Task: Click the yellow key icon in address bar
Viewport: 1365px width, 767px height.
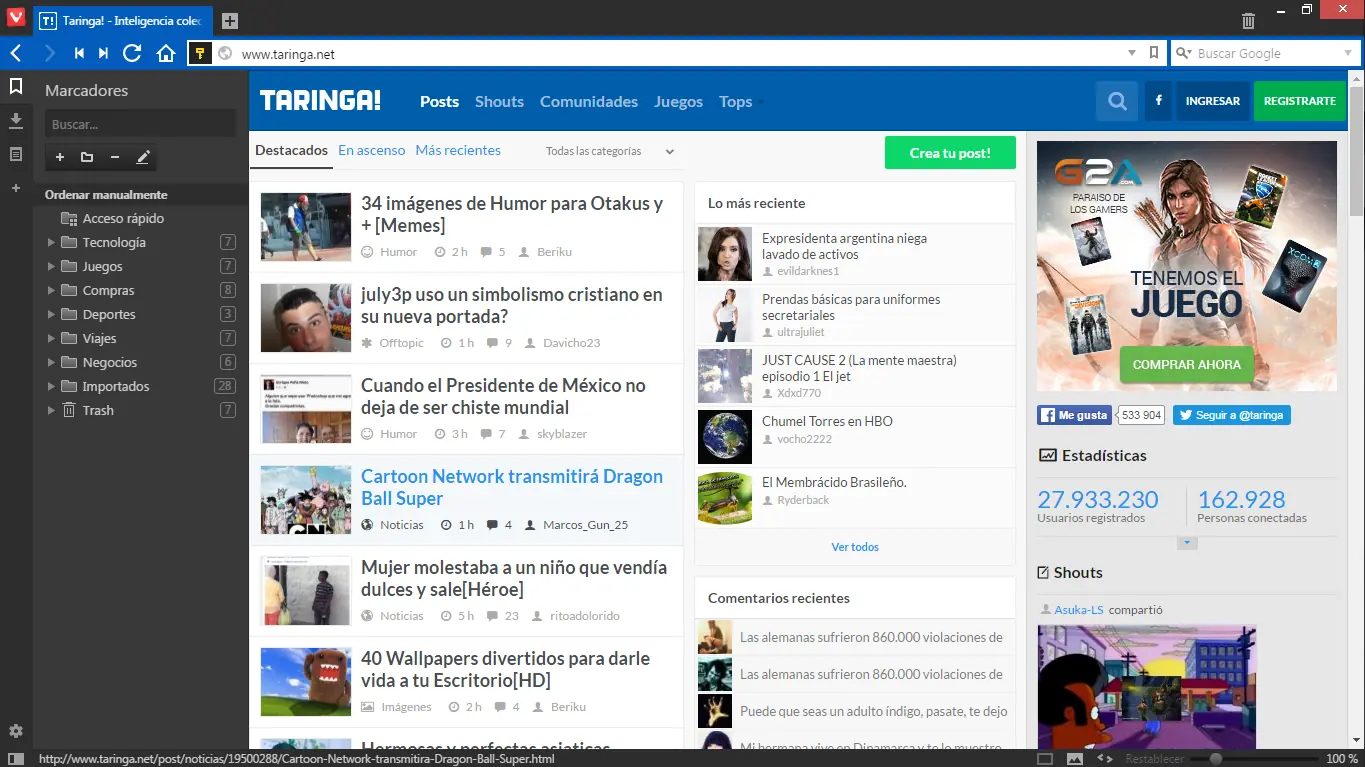Action: click(200, 54)
